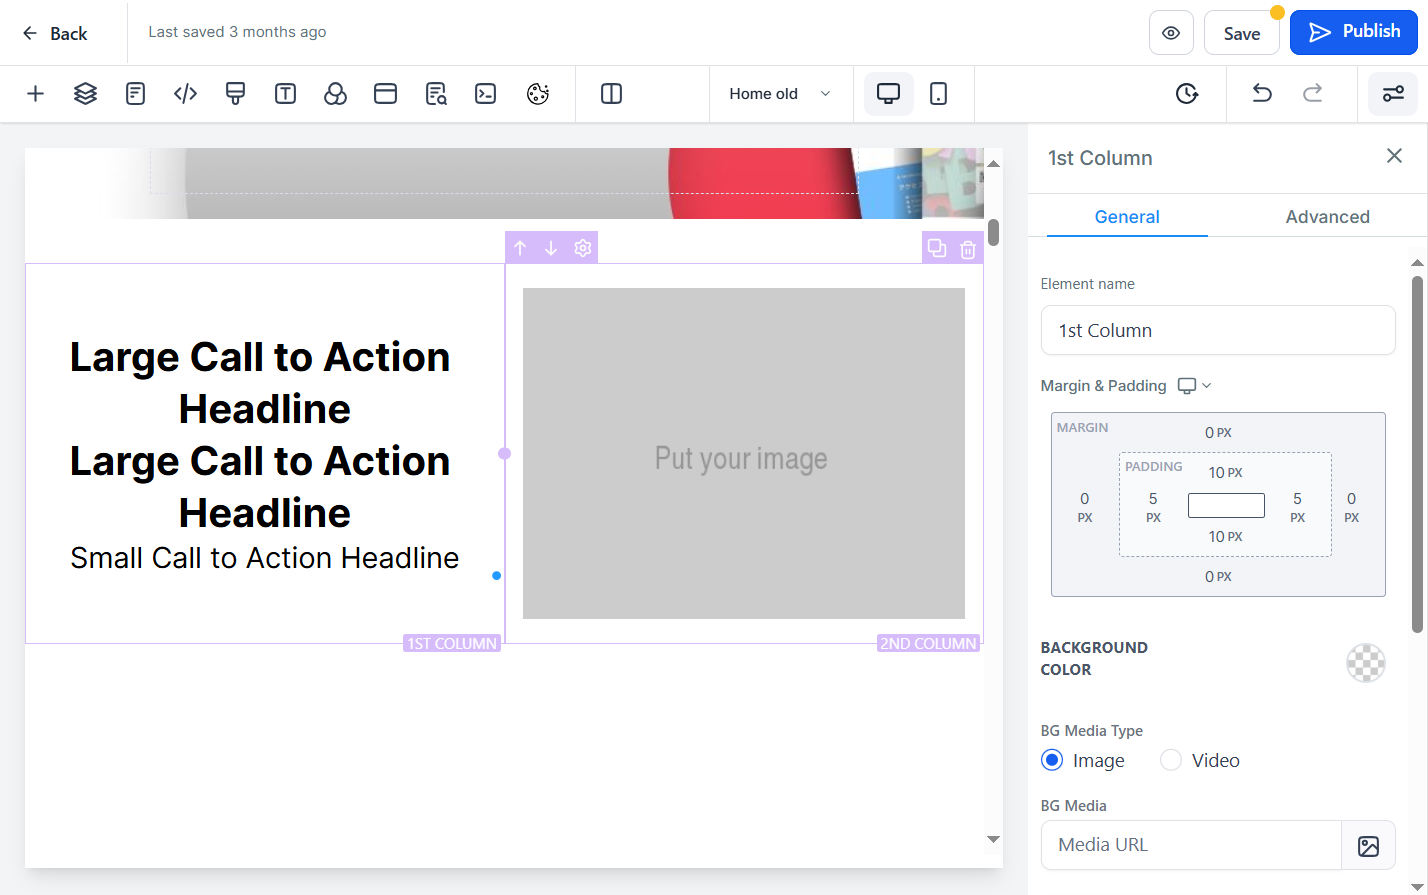Move the column up with arrow icon
1428x895 pixels.
(x=520, y=248)
